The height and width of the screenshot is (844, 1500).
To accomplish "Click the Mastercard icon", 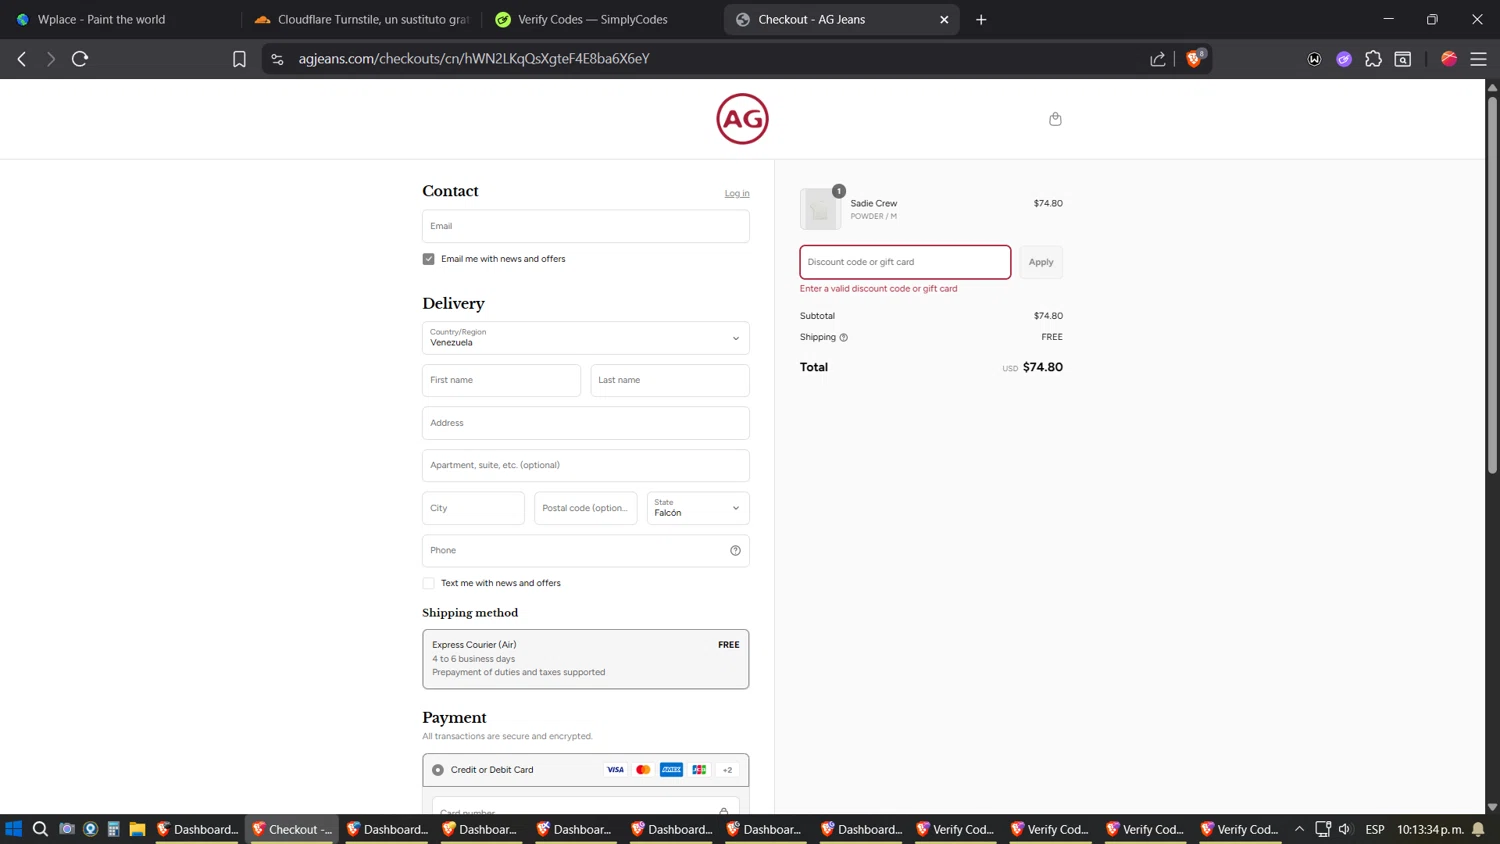I will click(643, 770).
